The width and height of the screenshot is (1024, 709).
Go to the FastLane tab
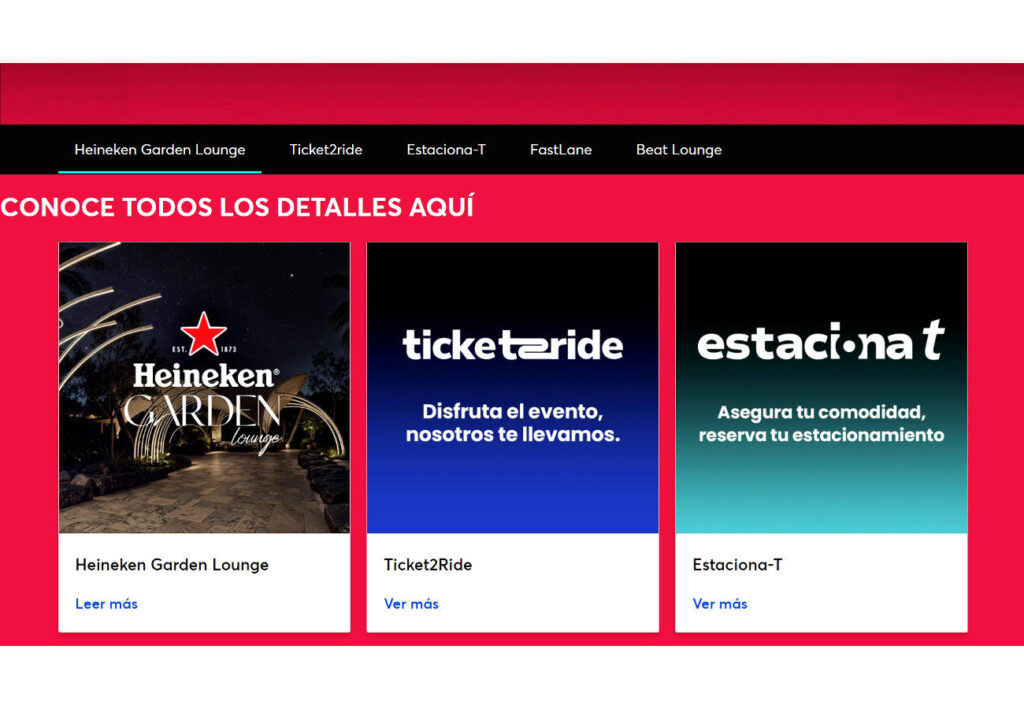coord(561,150)
